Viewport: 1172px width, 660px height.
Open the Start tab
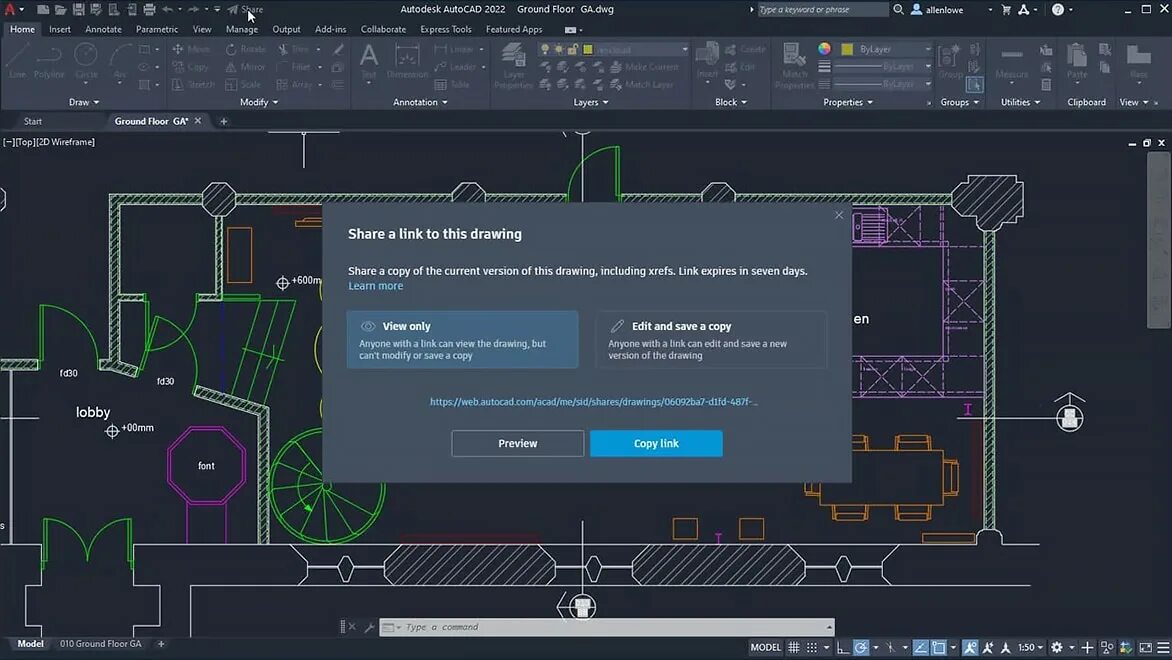pyautogui.click(x=32, y=120)
